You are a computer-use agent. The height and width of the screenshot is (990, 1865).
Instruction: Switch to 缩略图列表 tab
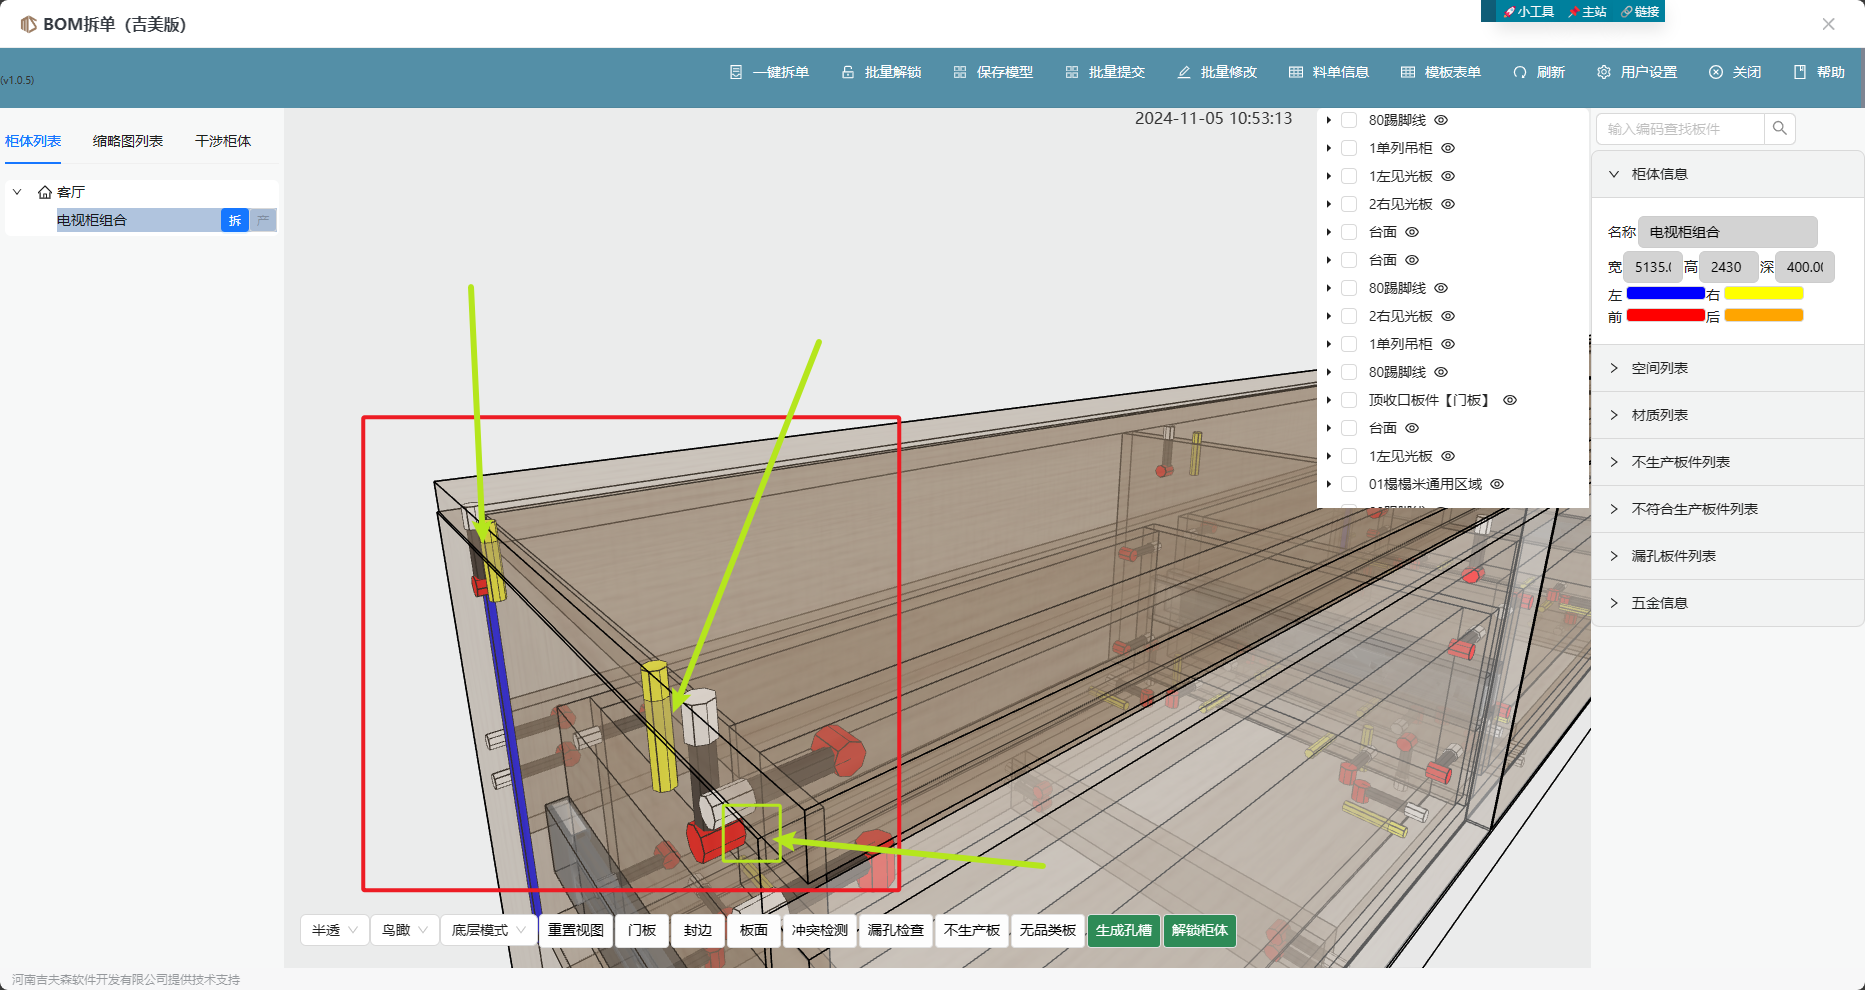point(128,141)
